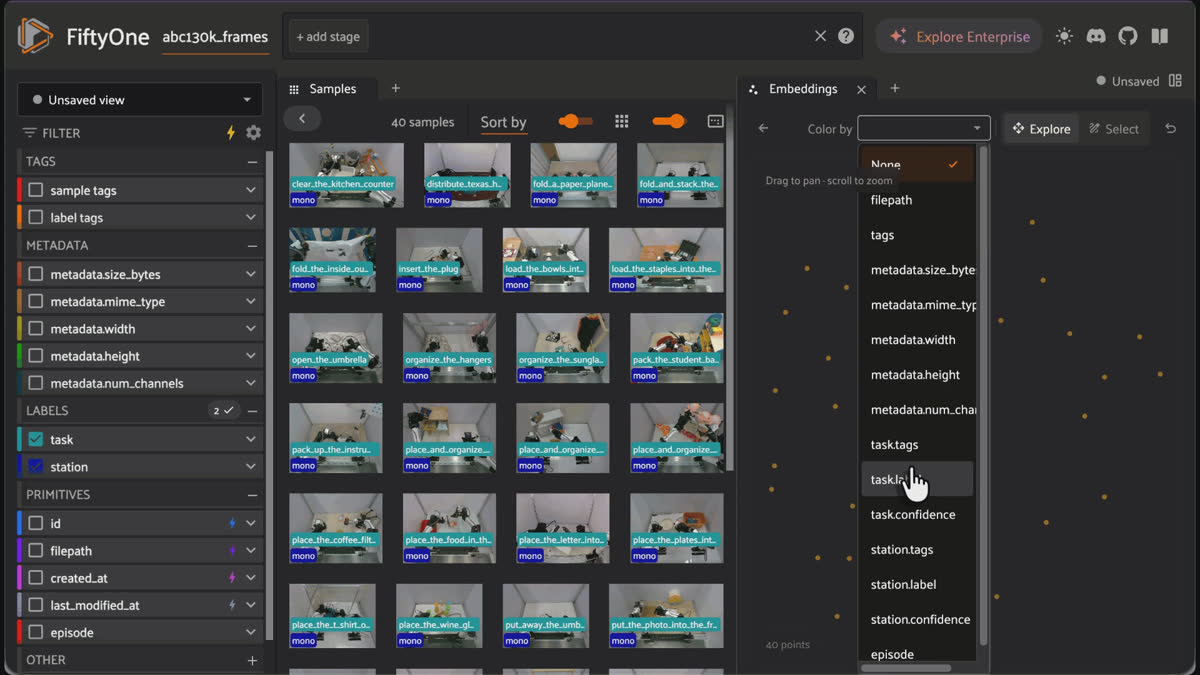This screenshot has height=675, width=1200.
Task: Open help via the question mark icon
Action: [846, 36]
